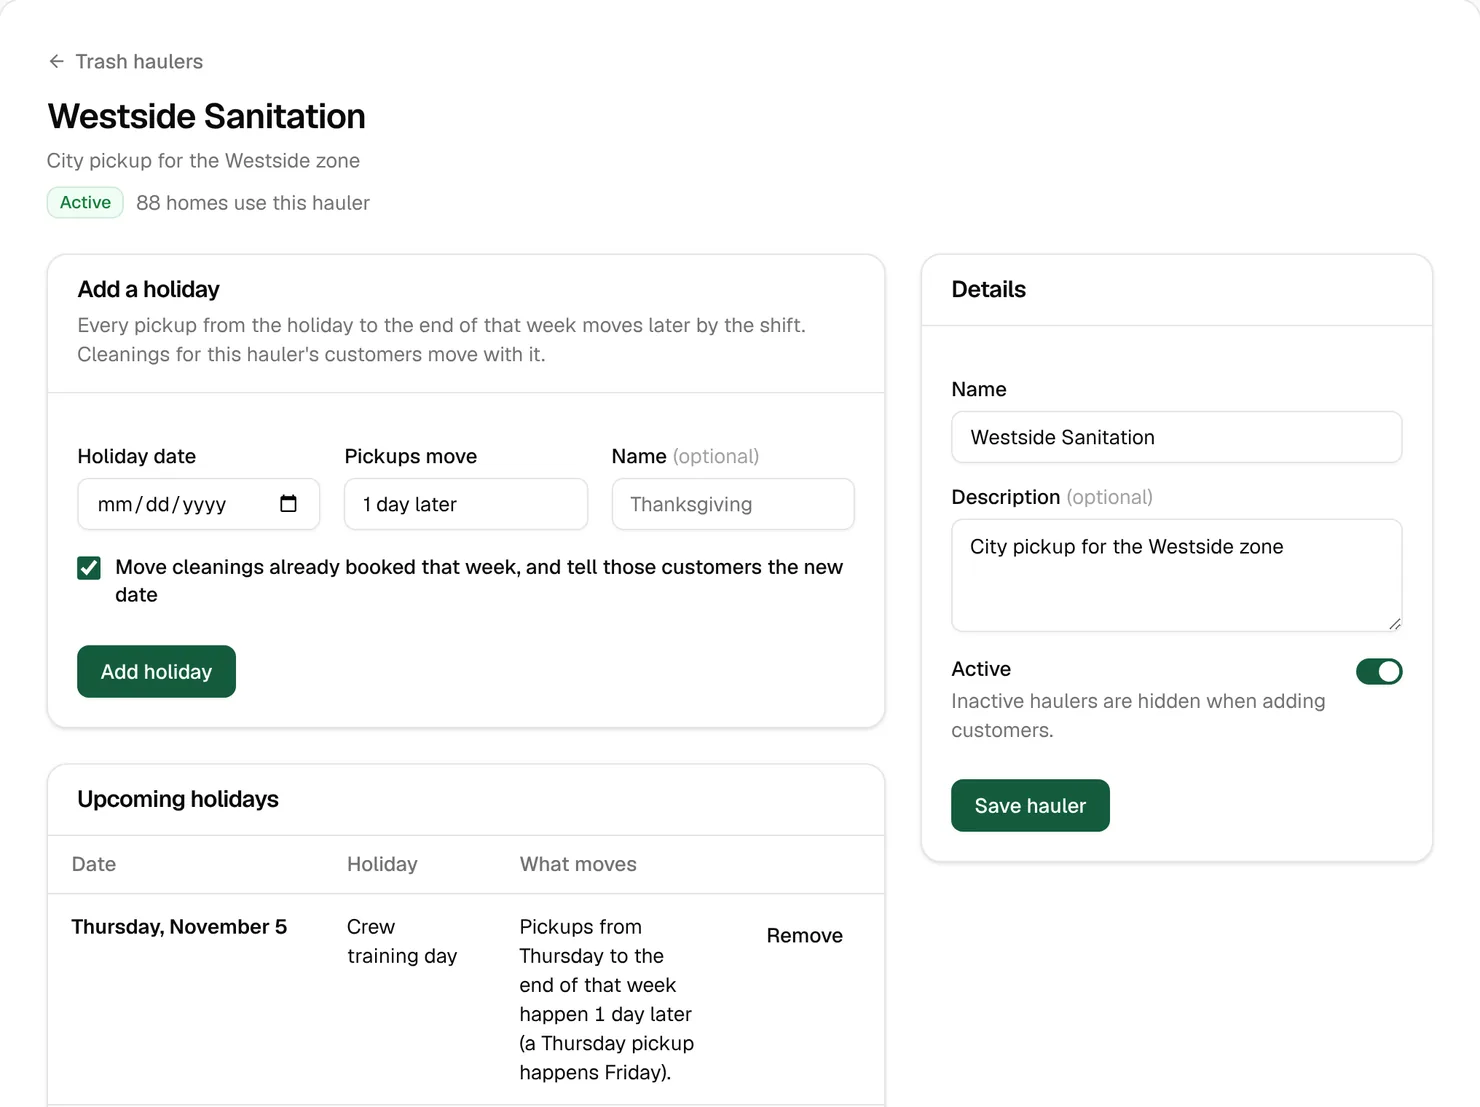This screenshot has height=1107, width=1480.
Task: Click the Westside Sanitation page heading
Action: 206,117
